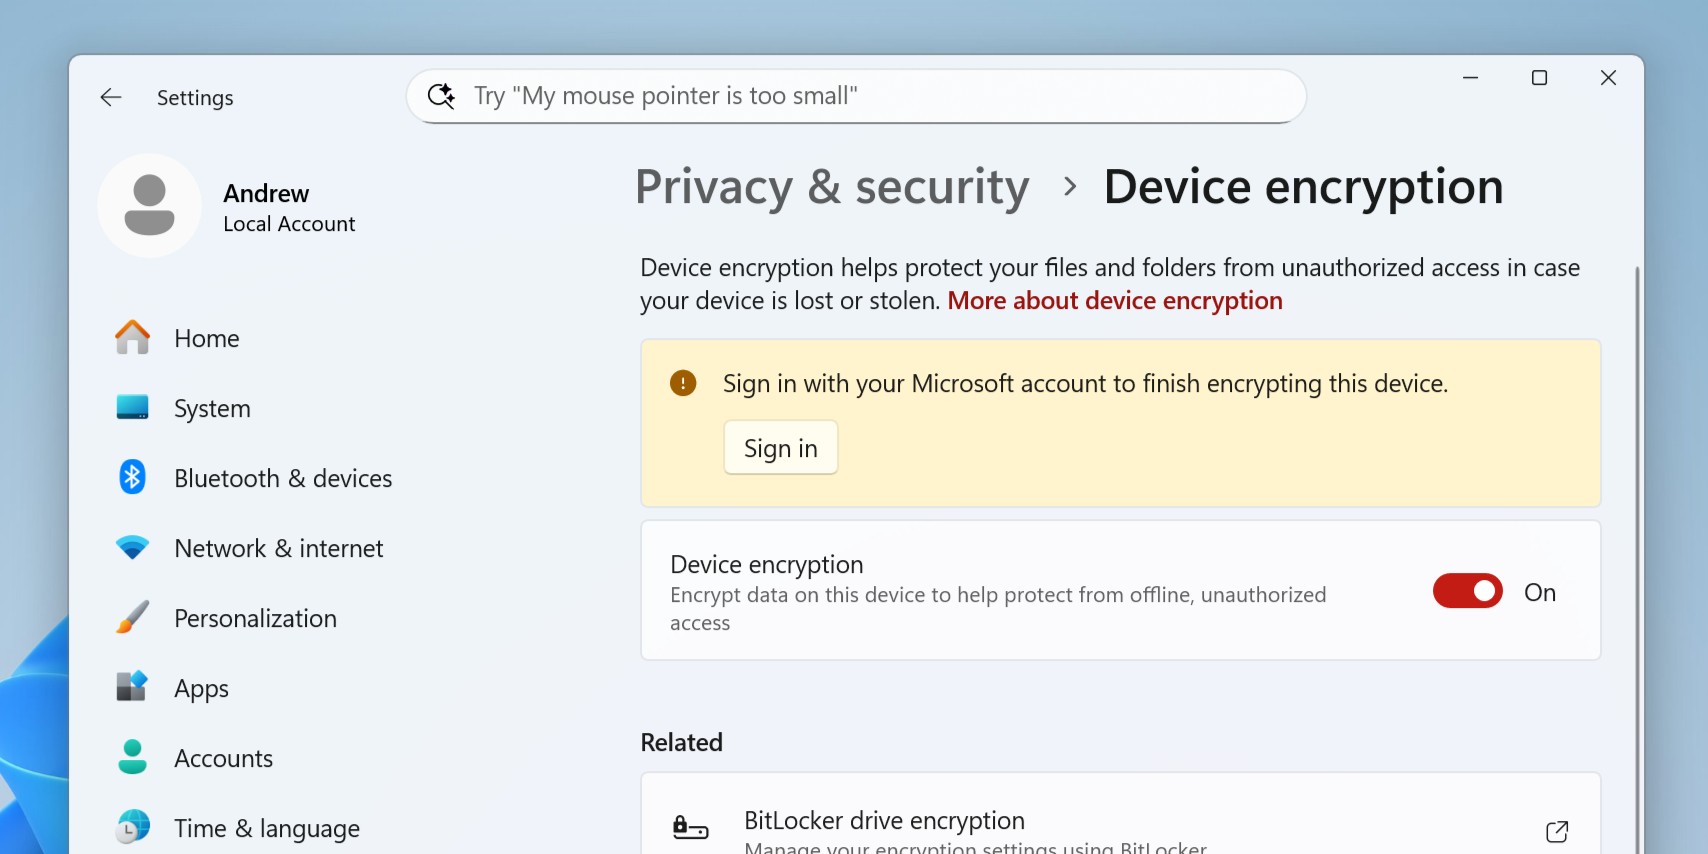Click the Accounts person icon

[132, 758]
